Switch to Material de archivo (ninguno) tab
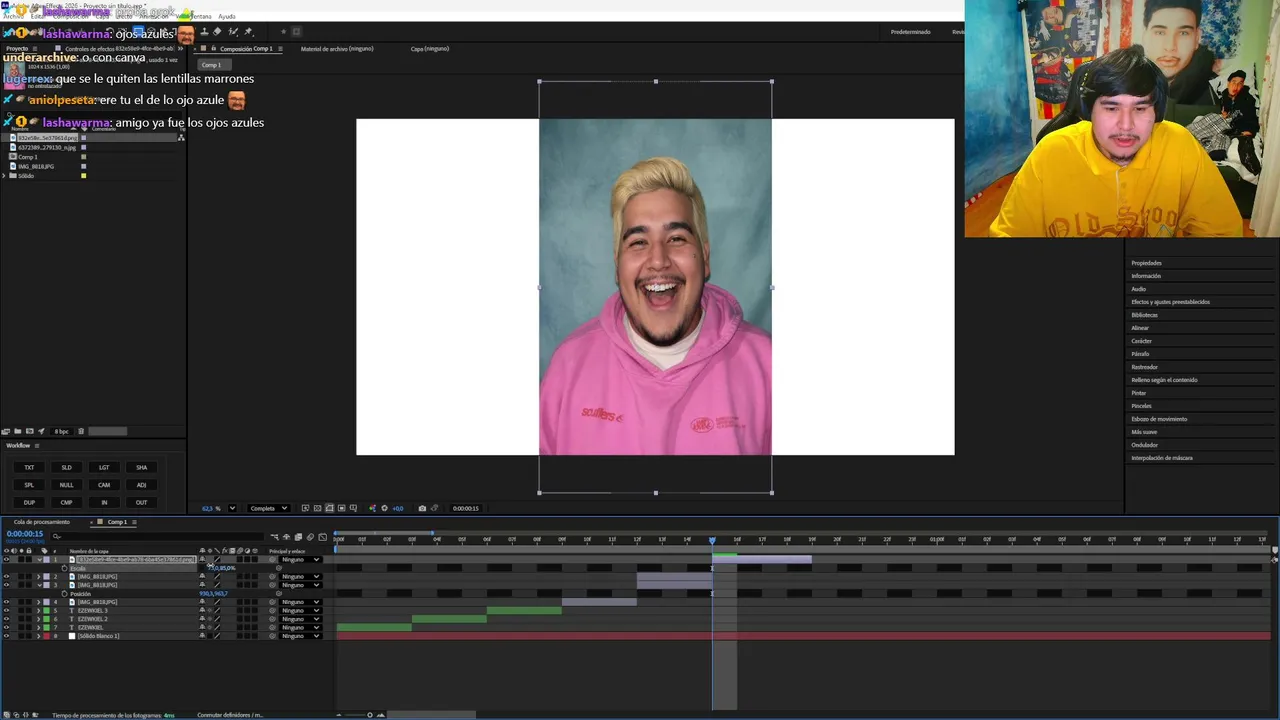Image resolution: width=1280 pixels, height=720 pixels. click(x=337, y=48)
